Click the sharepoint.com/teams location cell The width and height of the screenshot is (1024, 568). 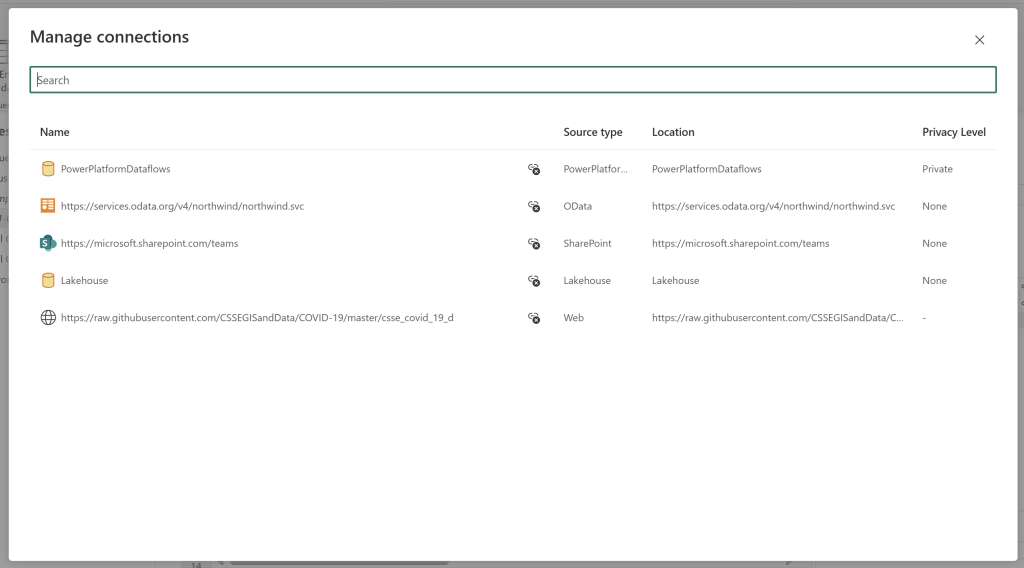click(x=741, y=244)
